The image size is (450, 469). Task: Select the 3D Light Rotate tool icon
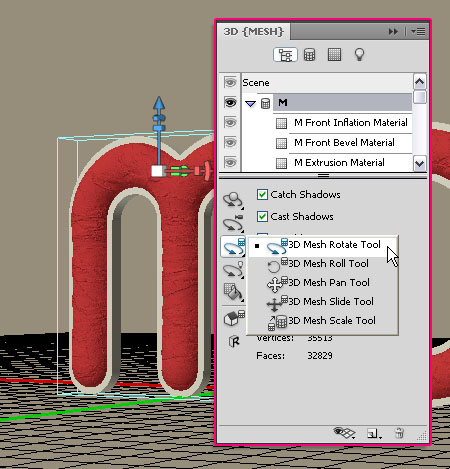coord(233,269)
